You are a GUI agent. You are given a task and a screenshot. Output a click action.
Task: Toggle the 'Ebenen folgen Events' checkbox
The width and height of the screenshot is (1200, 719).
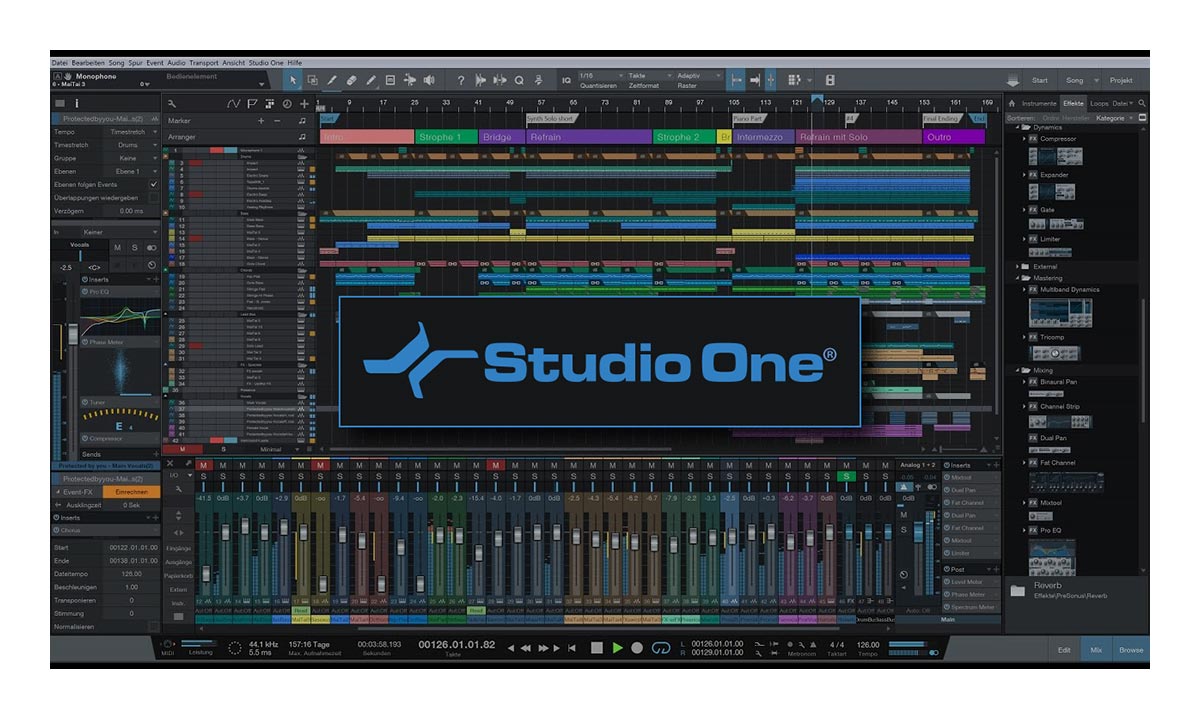tap(153, 184)
